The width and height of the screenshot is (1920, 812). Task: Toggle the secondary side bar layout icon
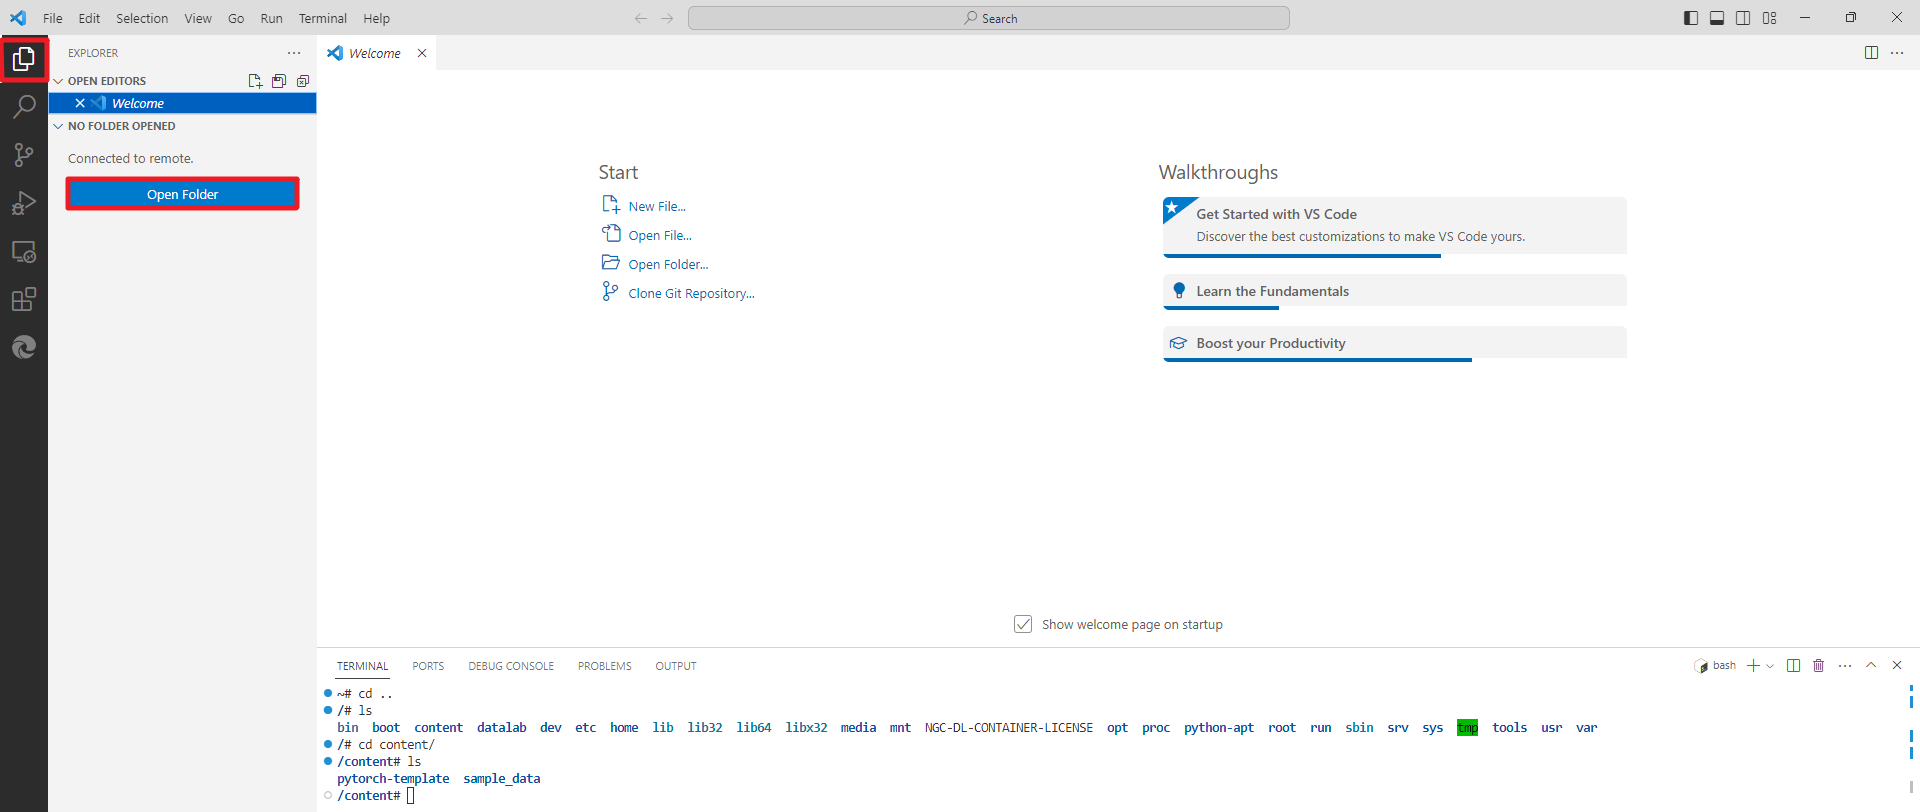pos(1743,18)
